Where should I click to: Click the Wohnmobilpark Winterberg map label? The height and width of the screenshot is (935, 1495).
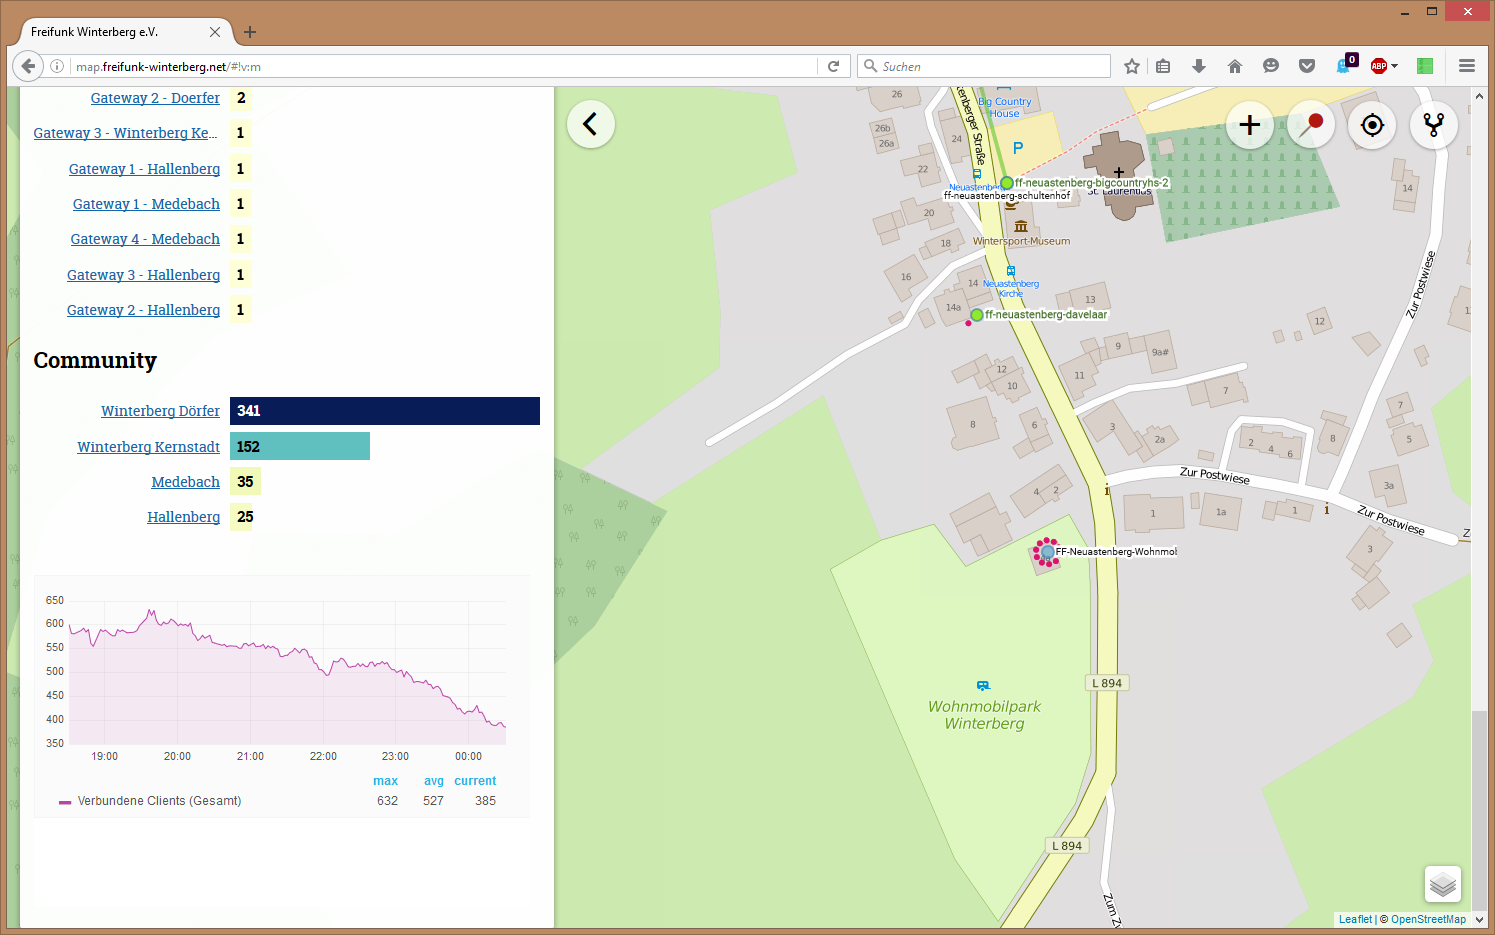[984, 715]
